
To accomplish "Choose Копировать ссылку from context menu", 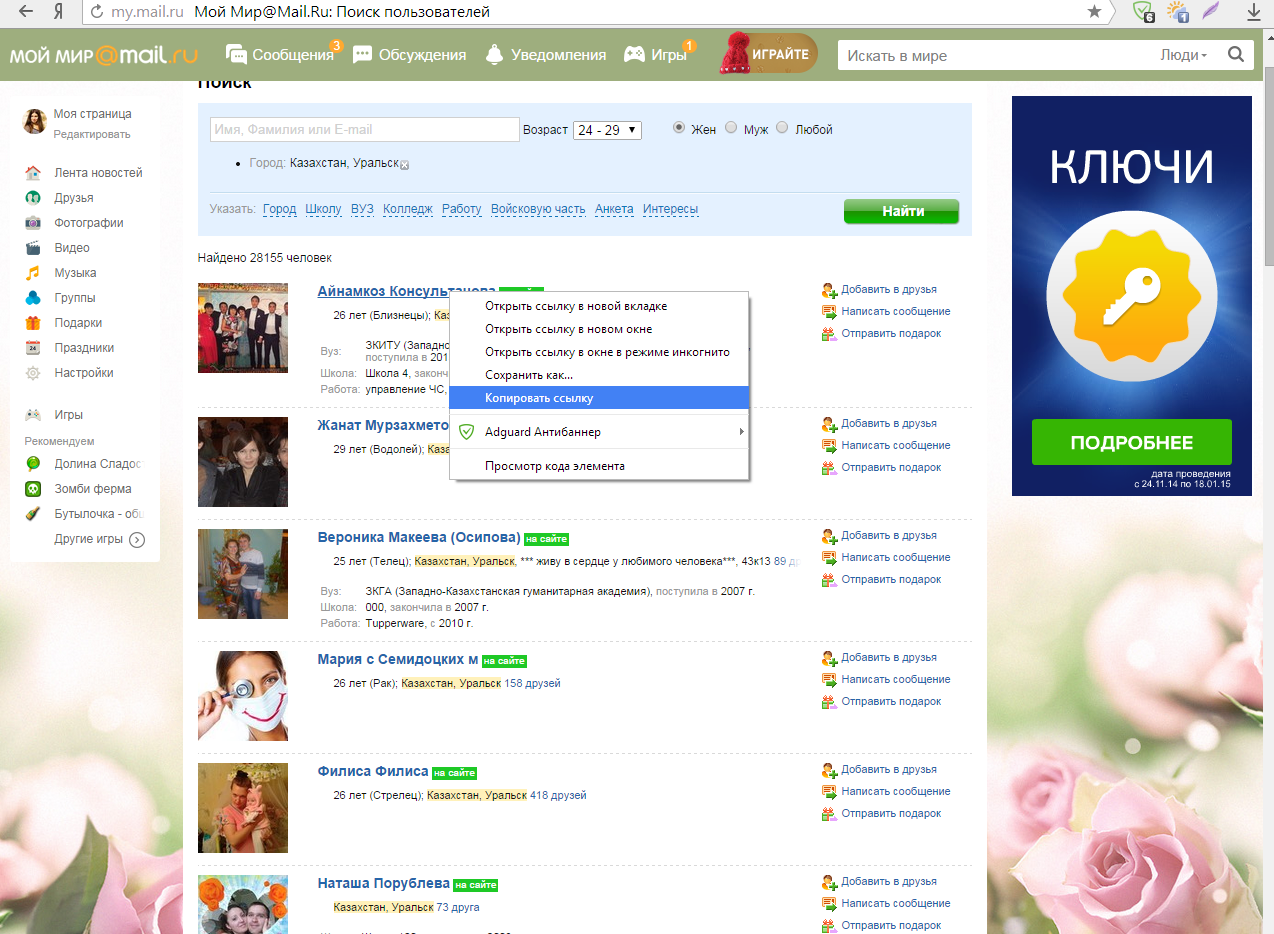I will click(x=599, y=398).
